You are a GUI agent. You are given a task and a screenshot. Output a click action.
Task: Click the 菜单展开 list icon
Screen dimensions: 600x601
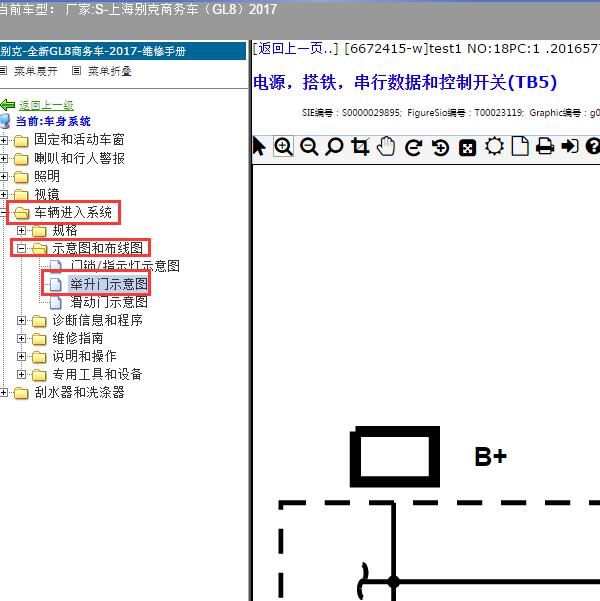[x=3, y=71]
